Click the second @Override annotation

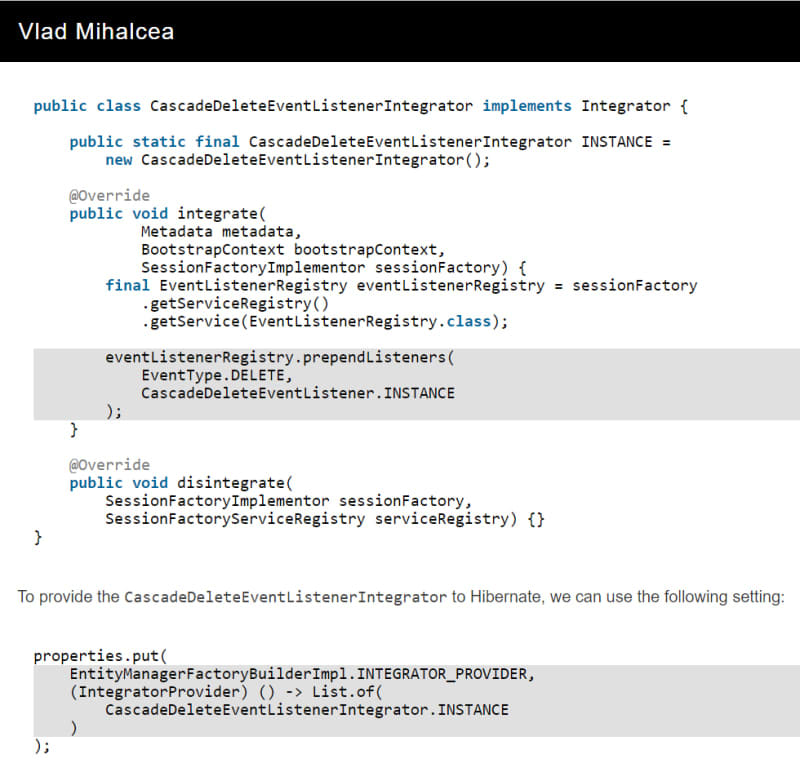[x=110, y=465]
